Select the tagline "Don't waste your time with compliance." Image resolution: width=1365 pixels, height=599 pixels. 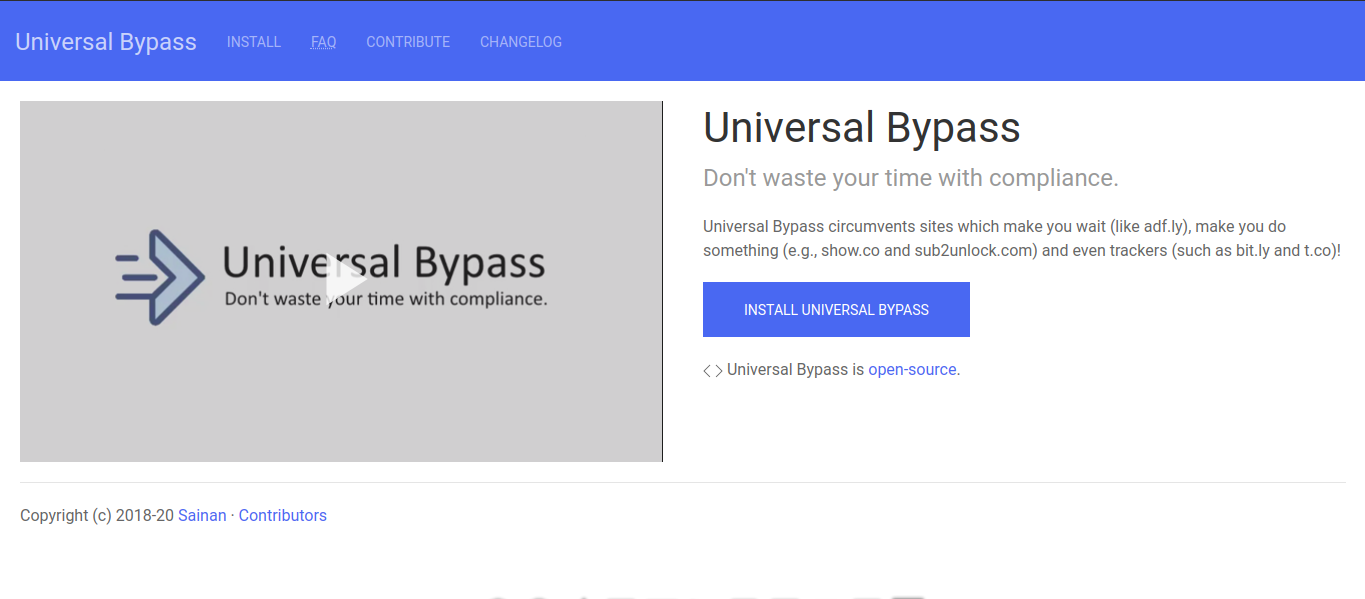click(x=911, y=178)
